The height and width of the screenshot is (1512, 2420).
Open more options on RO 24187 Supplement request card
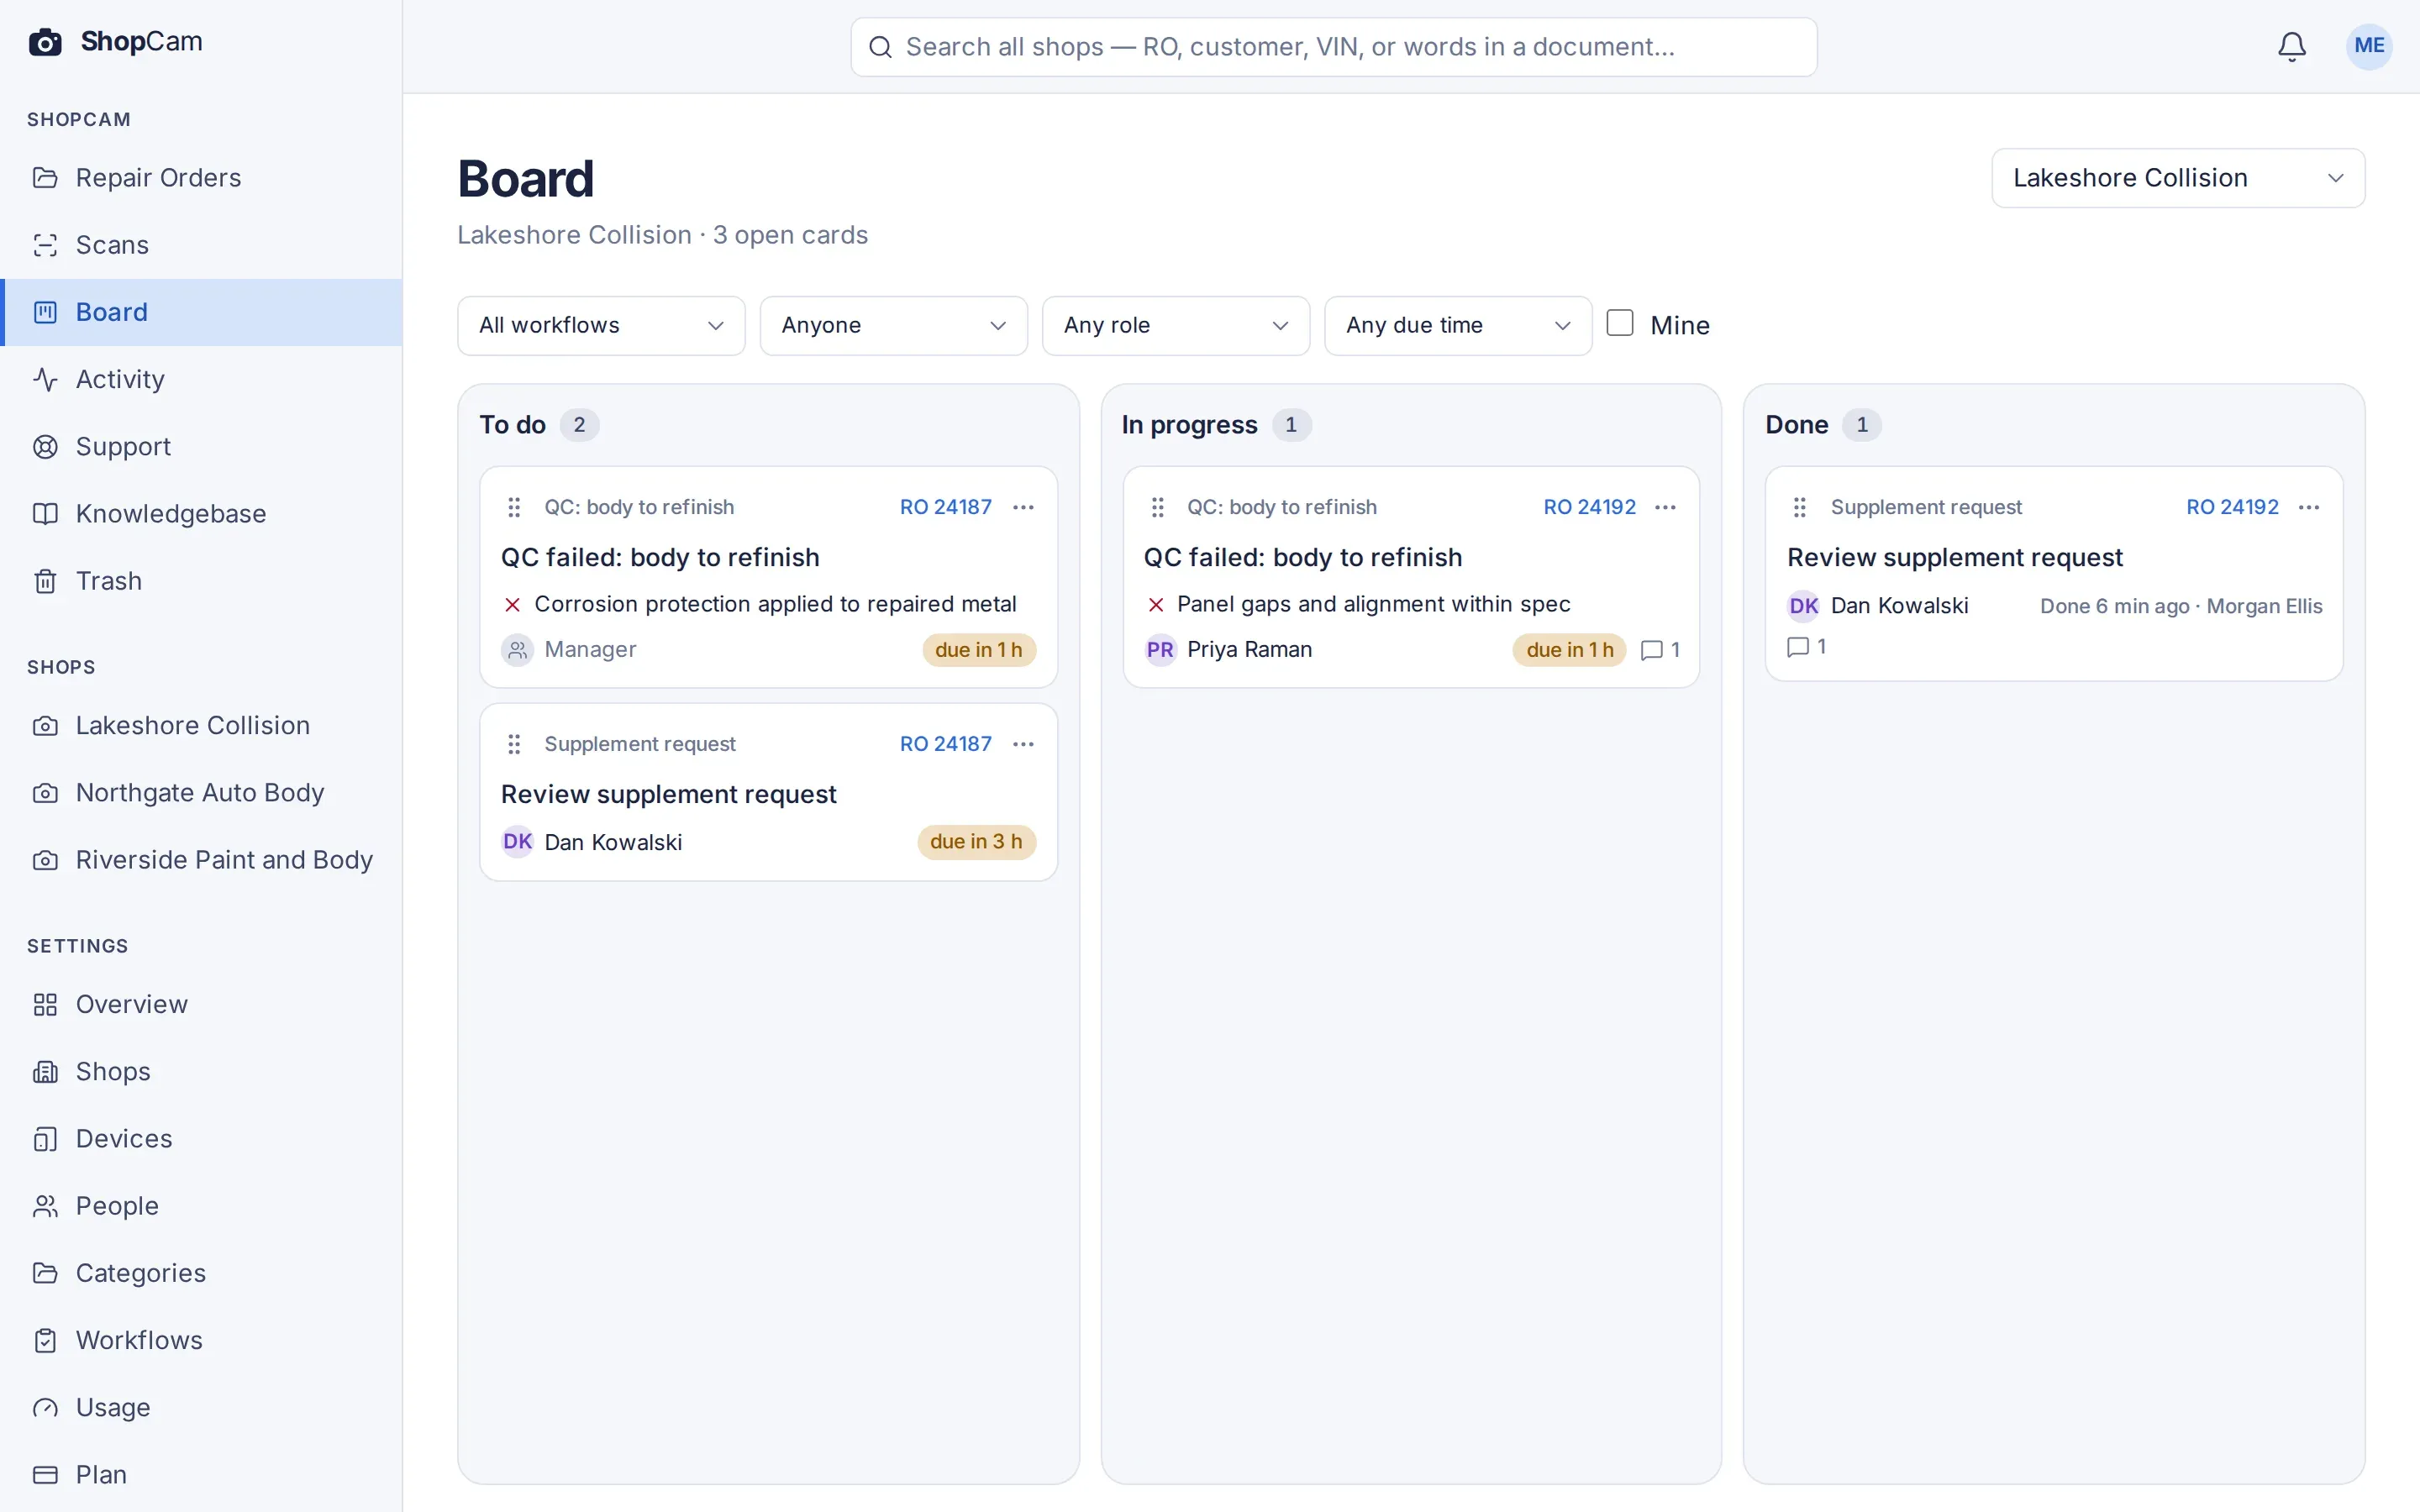click(1023, 744)
